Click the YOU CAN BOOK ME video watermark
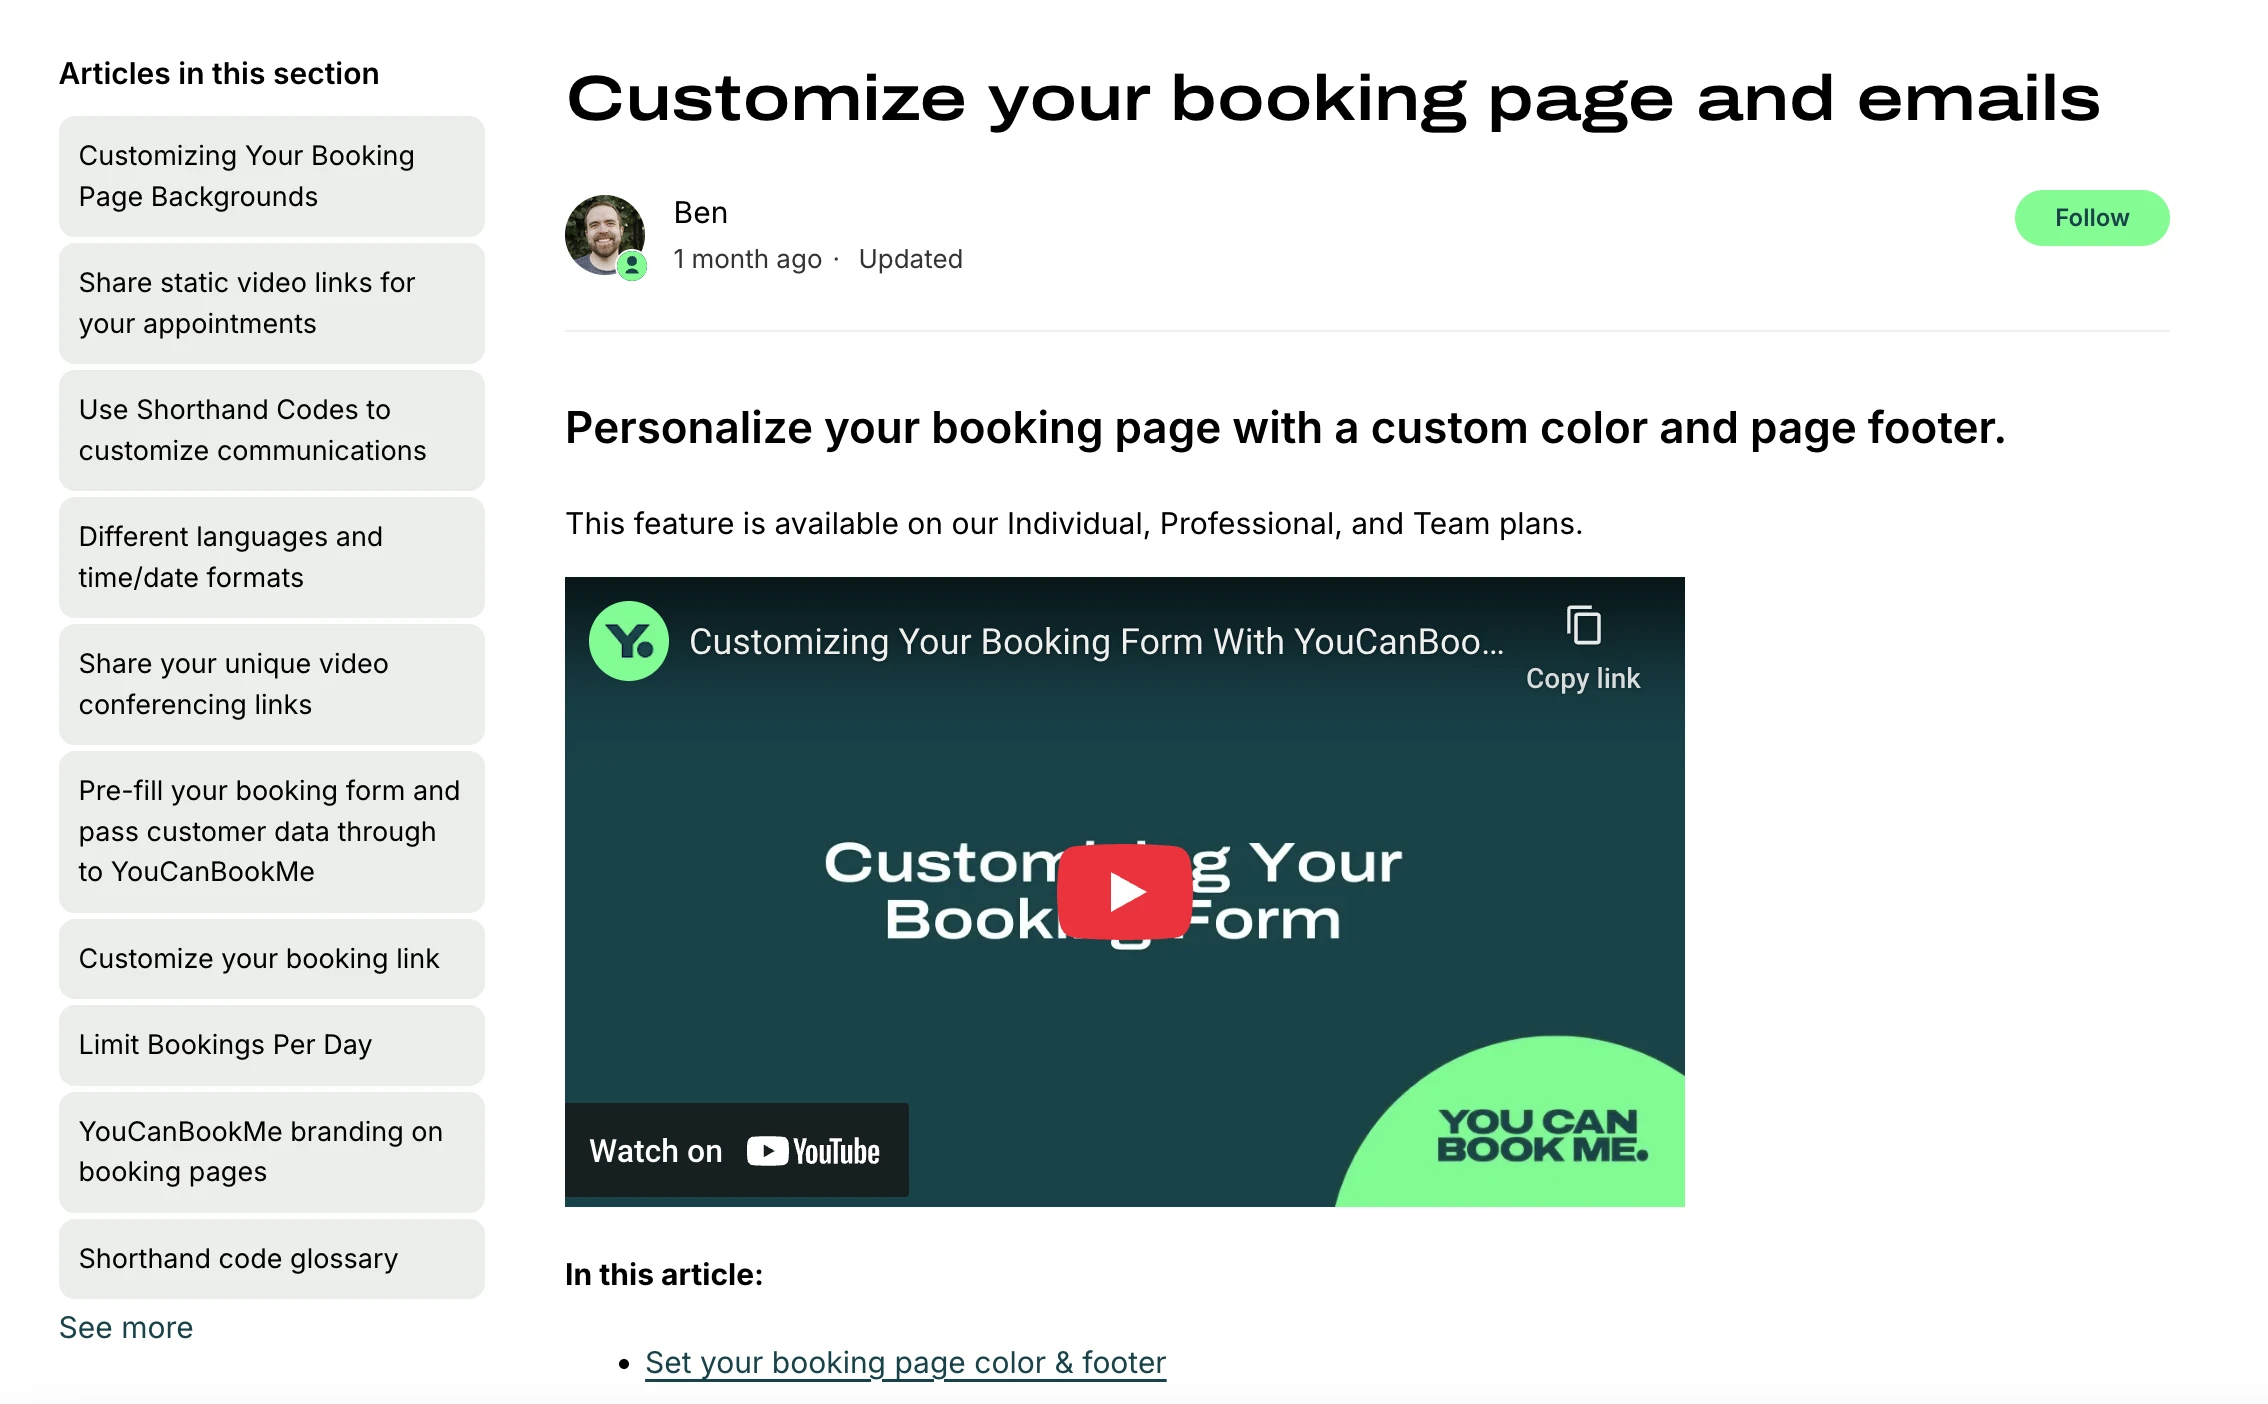2268x1404 pixels. tap(1542, 1136)
